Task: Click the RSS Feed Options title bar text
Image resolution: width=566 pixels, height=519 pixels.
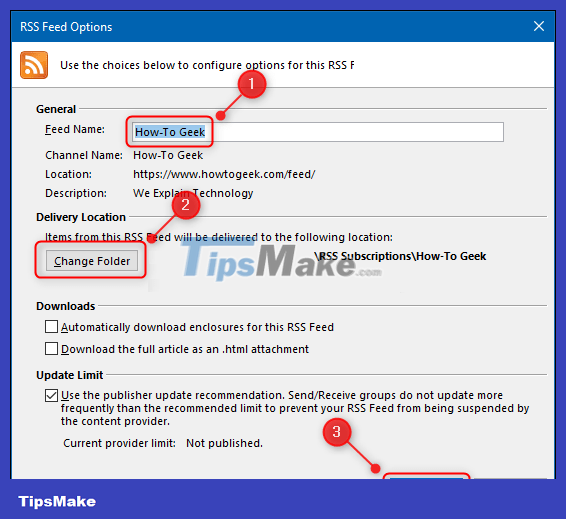Action: pos(66,27)
